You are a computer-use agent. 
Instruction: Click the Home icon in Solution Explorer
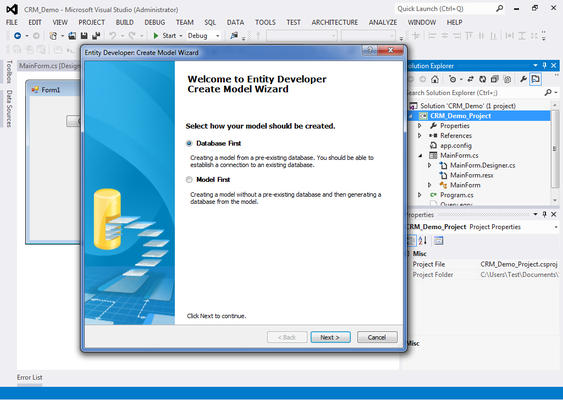coord(435,79)
